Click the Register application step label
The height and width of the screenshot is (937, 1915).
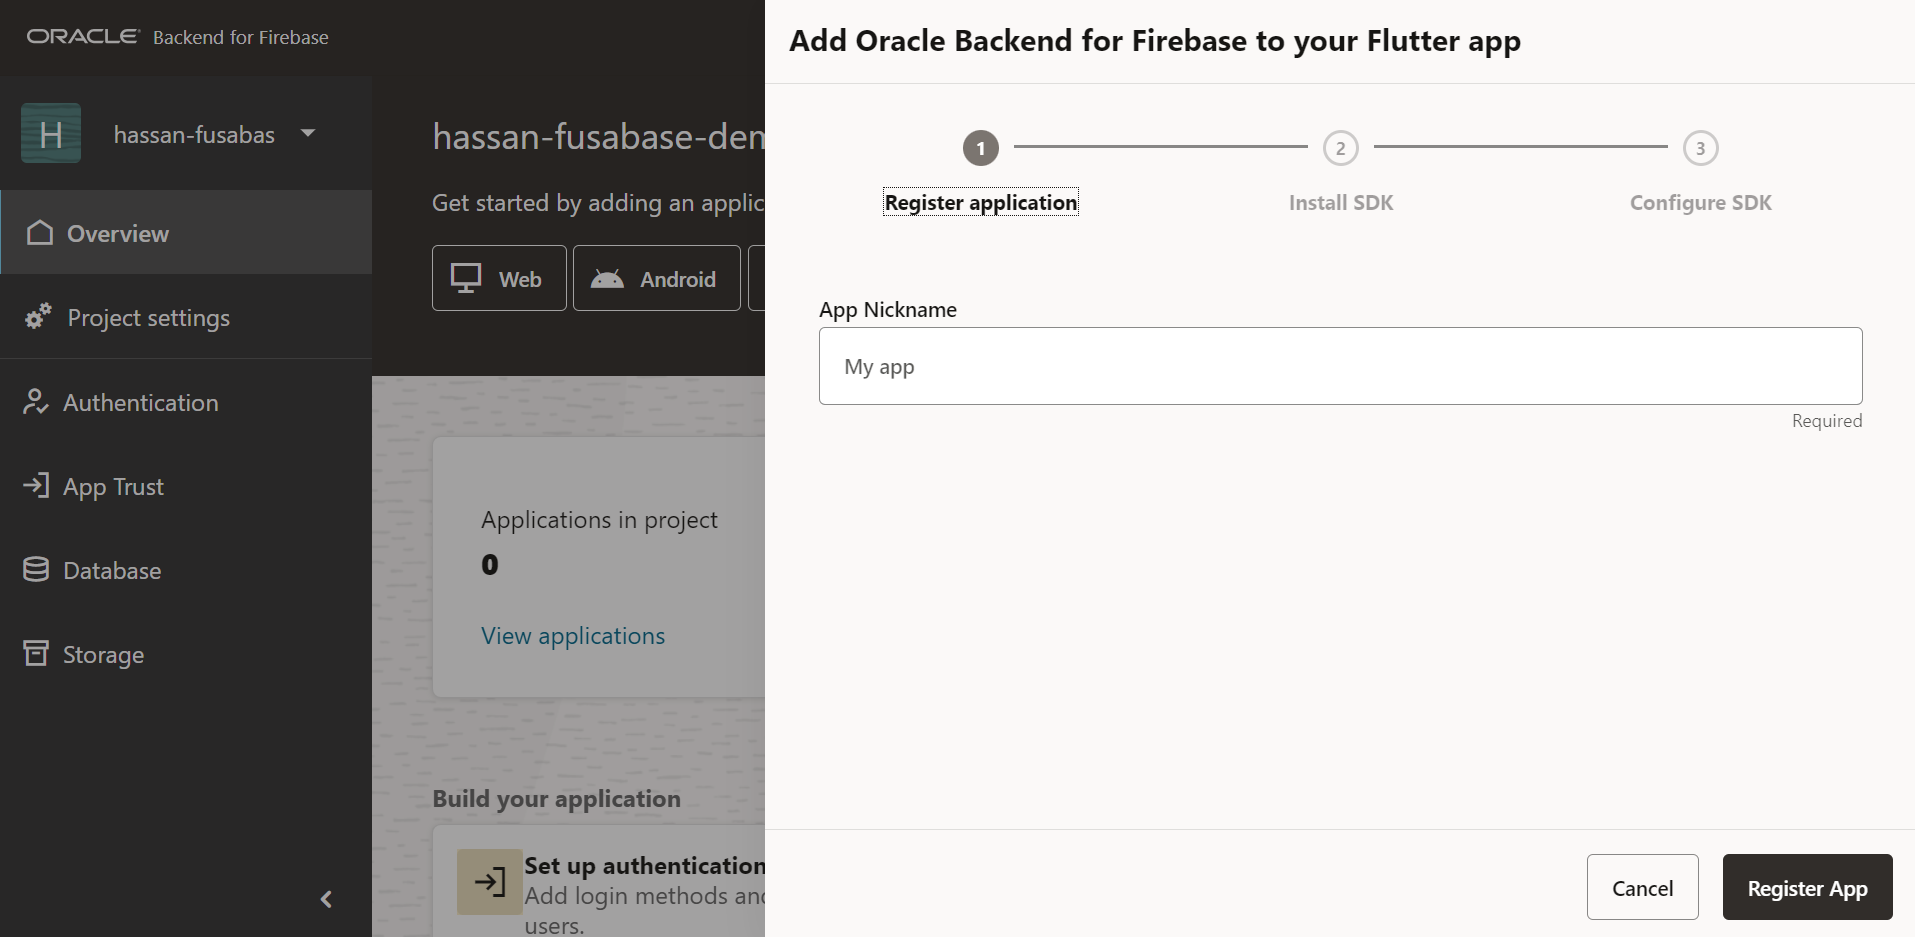coord(981,202)
